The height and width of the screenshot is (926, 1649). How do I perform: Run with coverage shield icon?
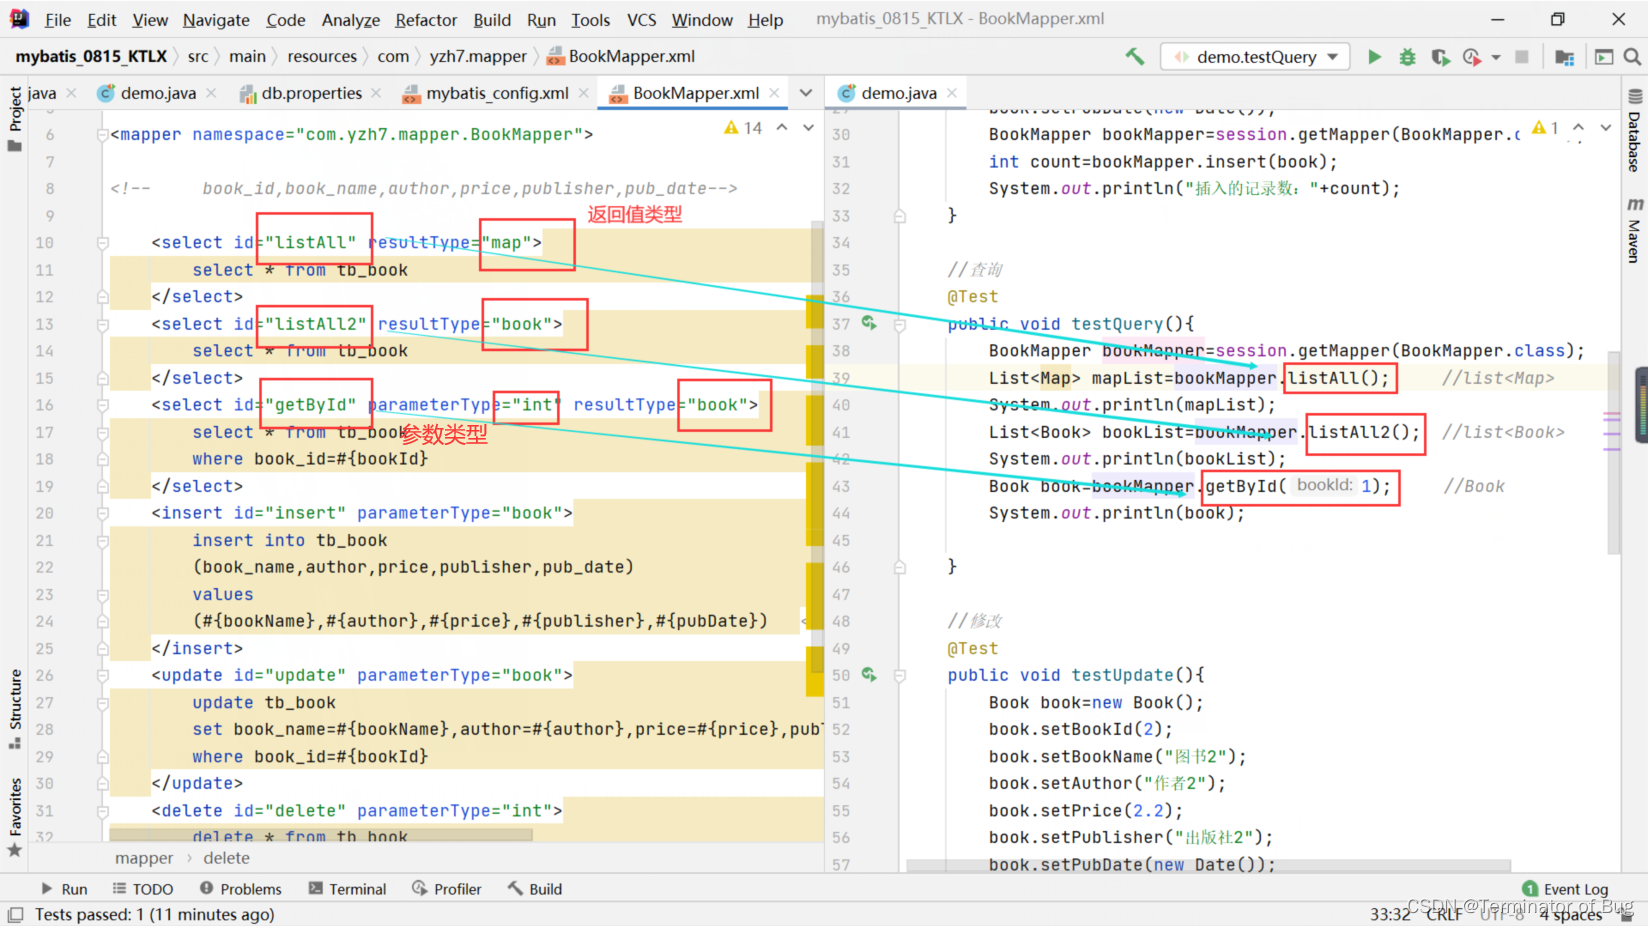point(1440,57)
